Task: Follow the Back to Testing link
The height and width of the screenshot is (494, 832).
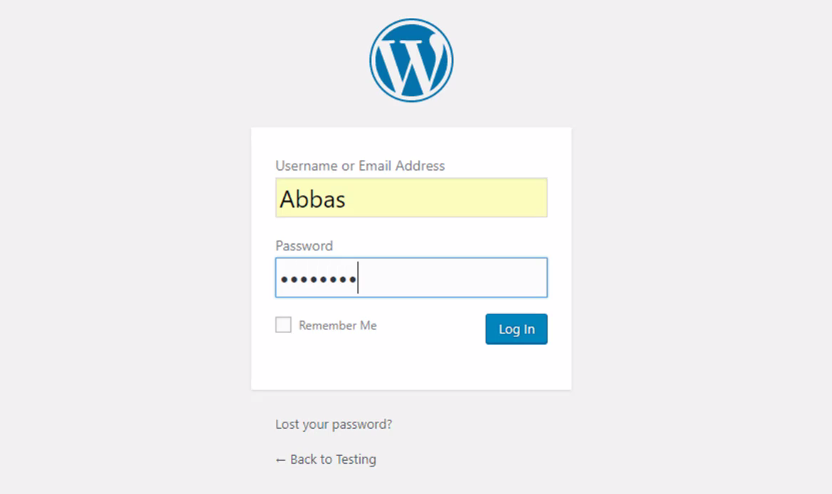Action: point(326,459)
